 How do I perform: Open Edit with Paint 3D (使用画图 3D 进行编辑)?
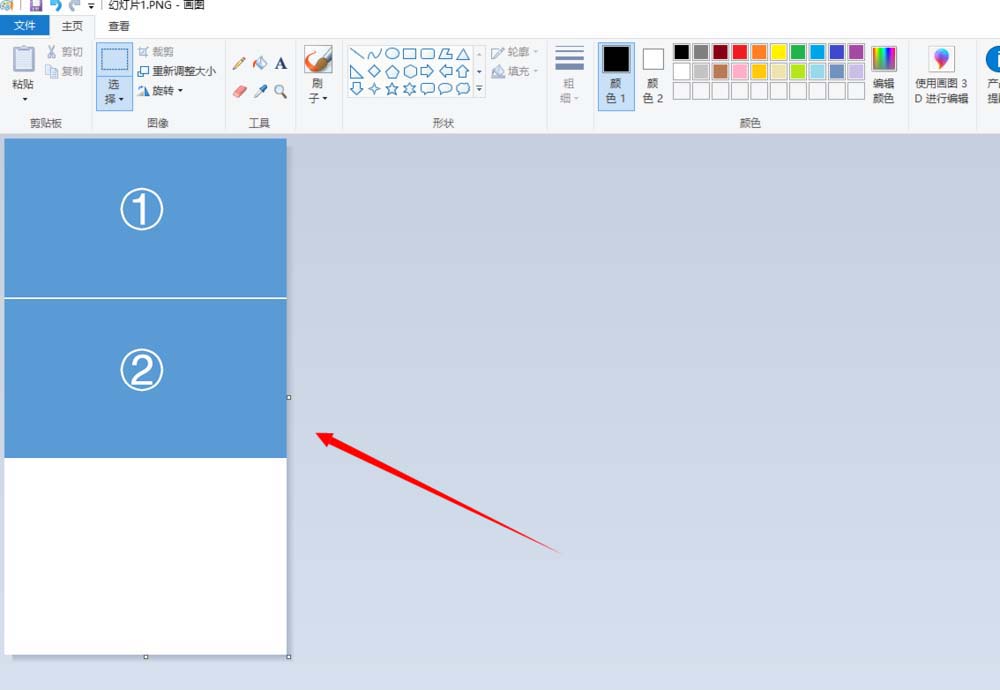[x=941, y=75]
